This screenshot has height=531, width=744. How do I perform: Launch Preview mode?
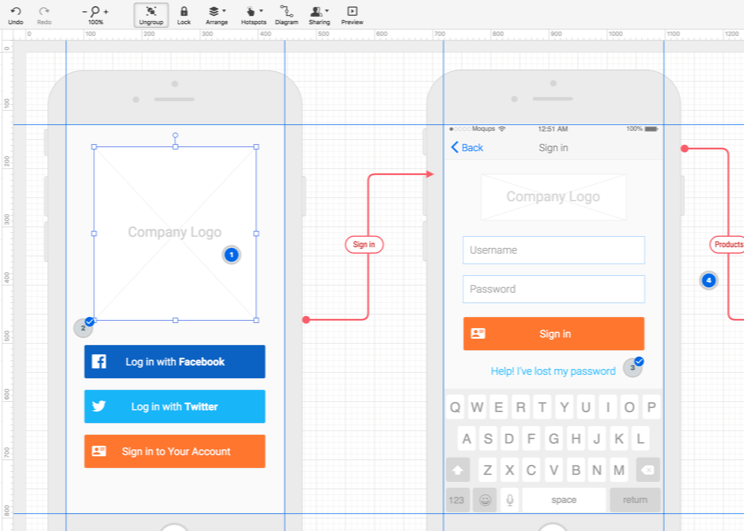[x=352, y=14]
